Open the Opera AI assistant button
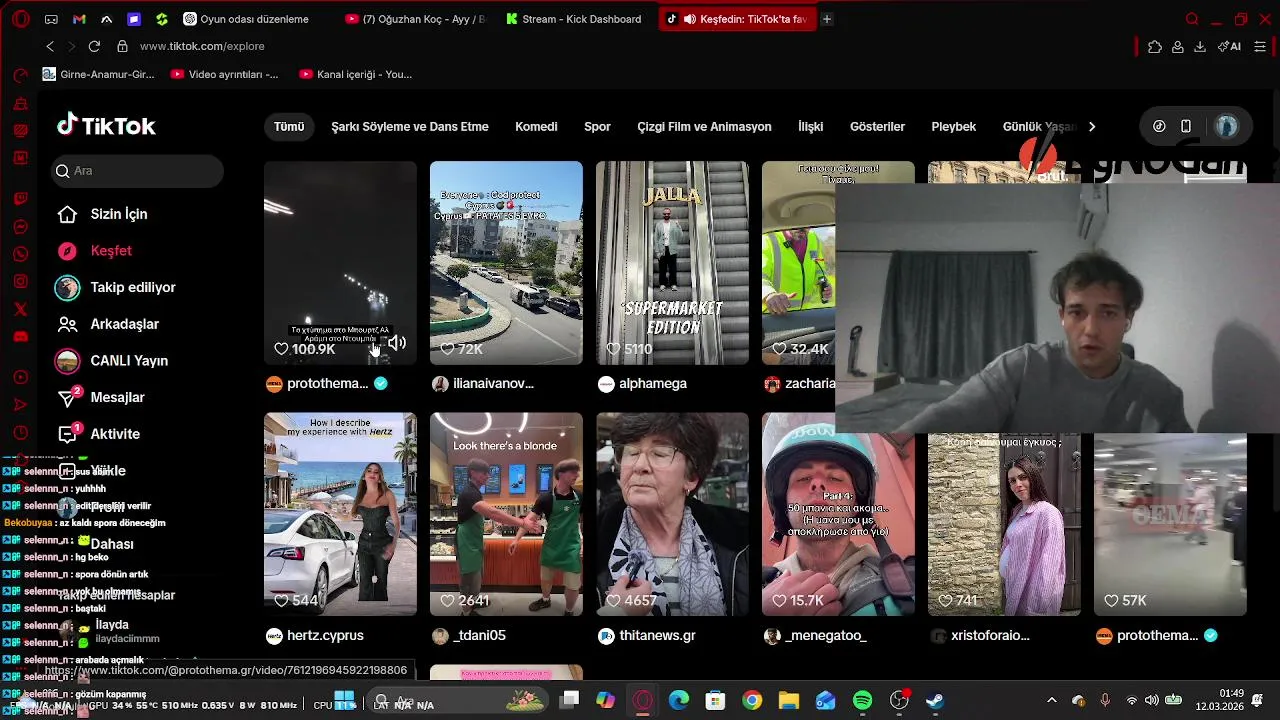Image resolution: width=1280 pixels, height=720 pixels. pyautogui.click(x=1229, y=46)
